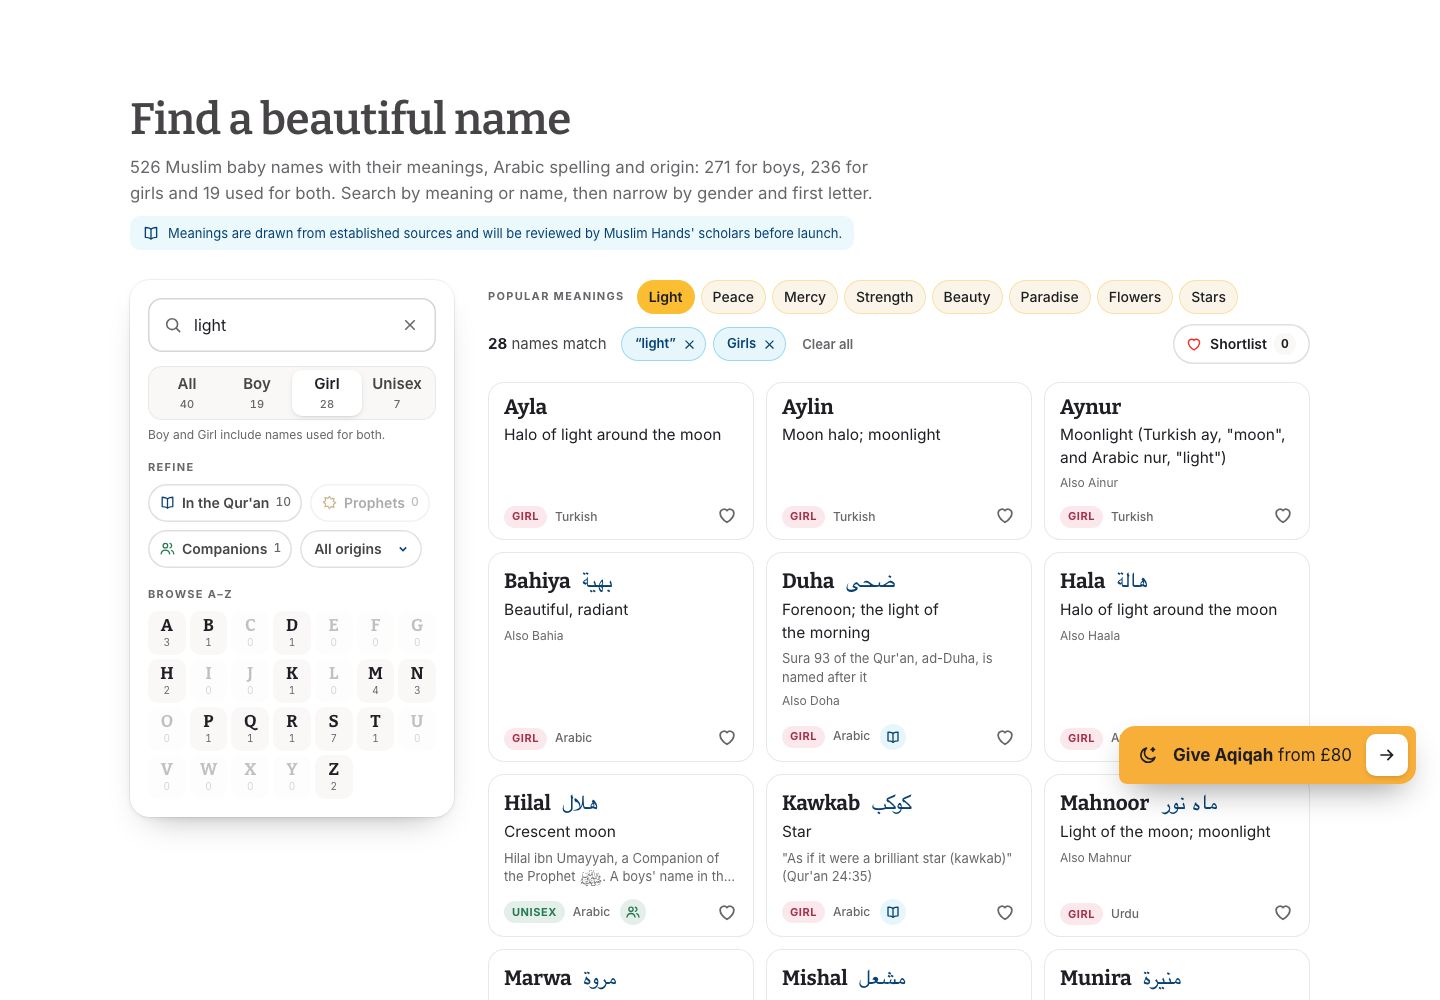Save Hilal with the heart icon
1440x1000 pixels.
(727, 913)
